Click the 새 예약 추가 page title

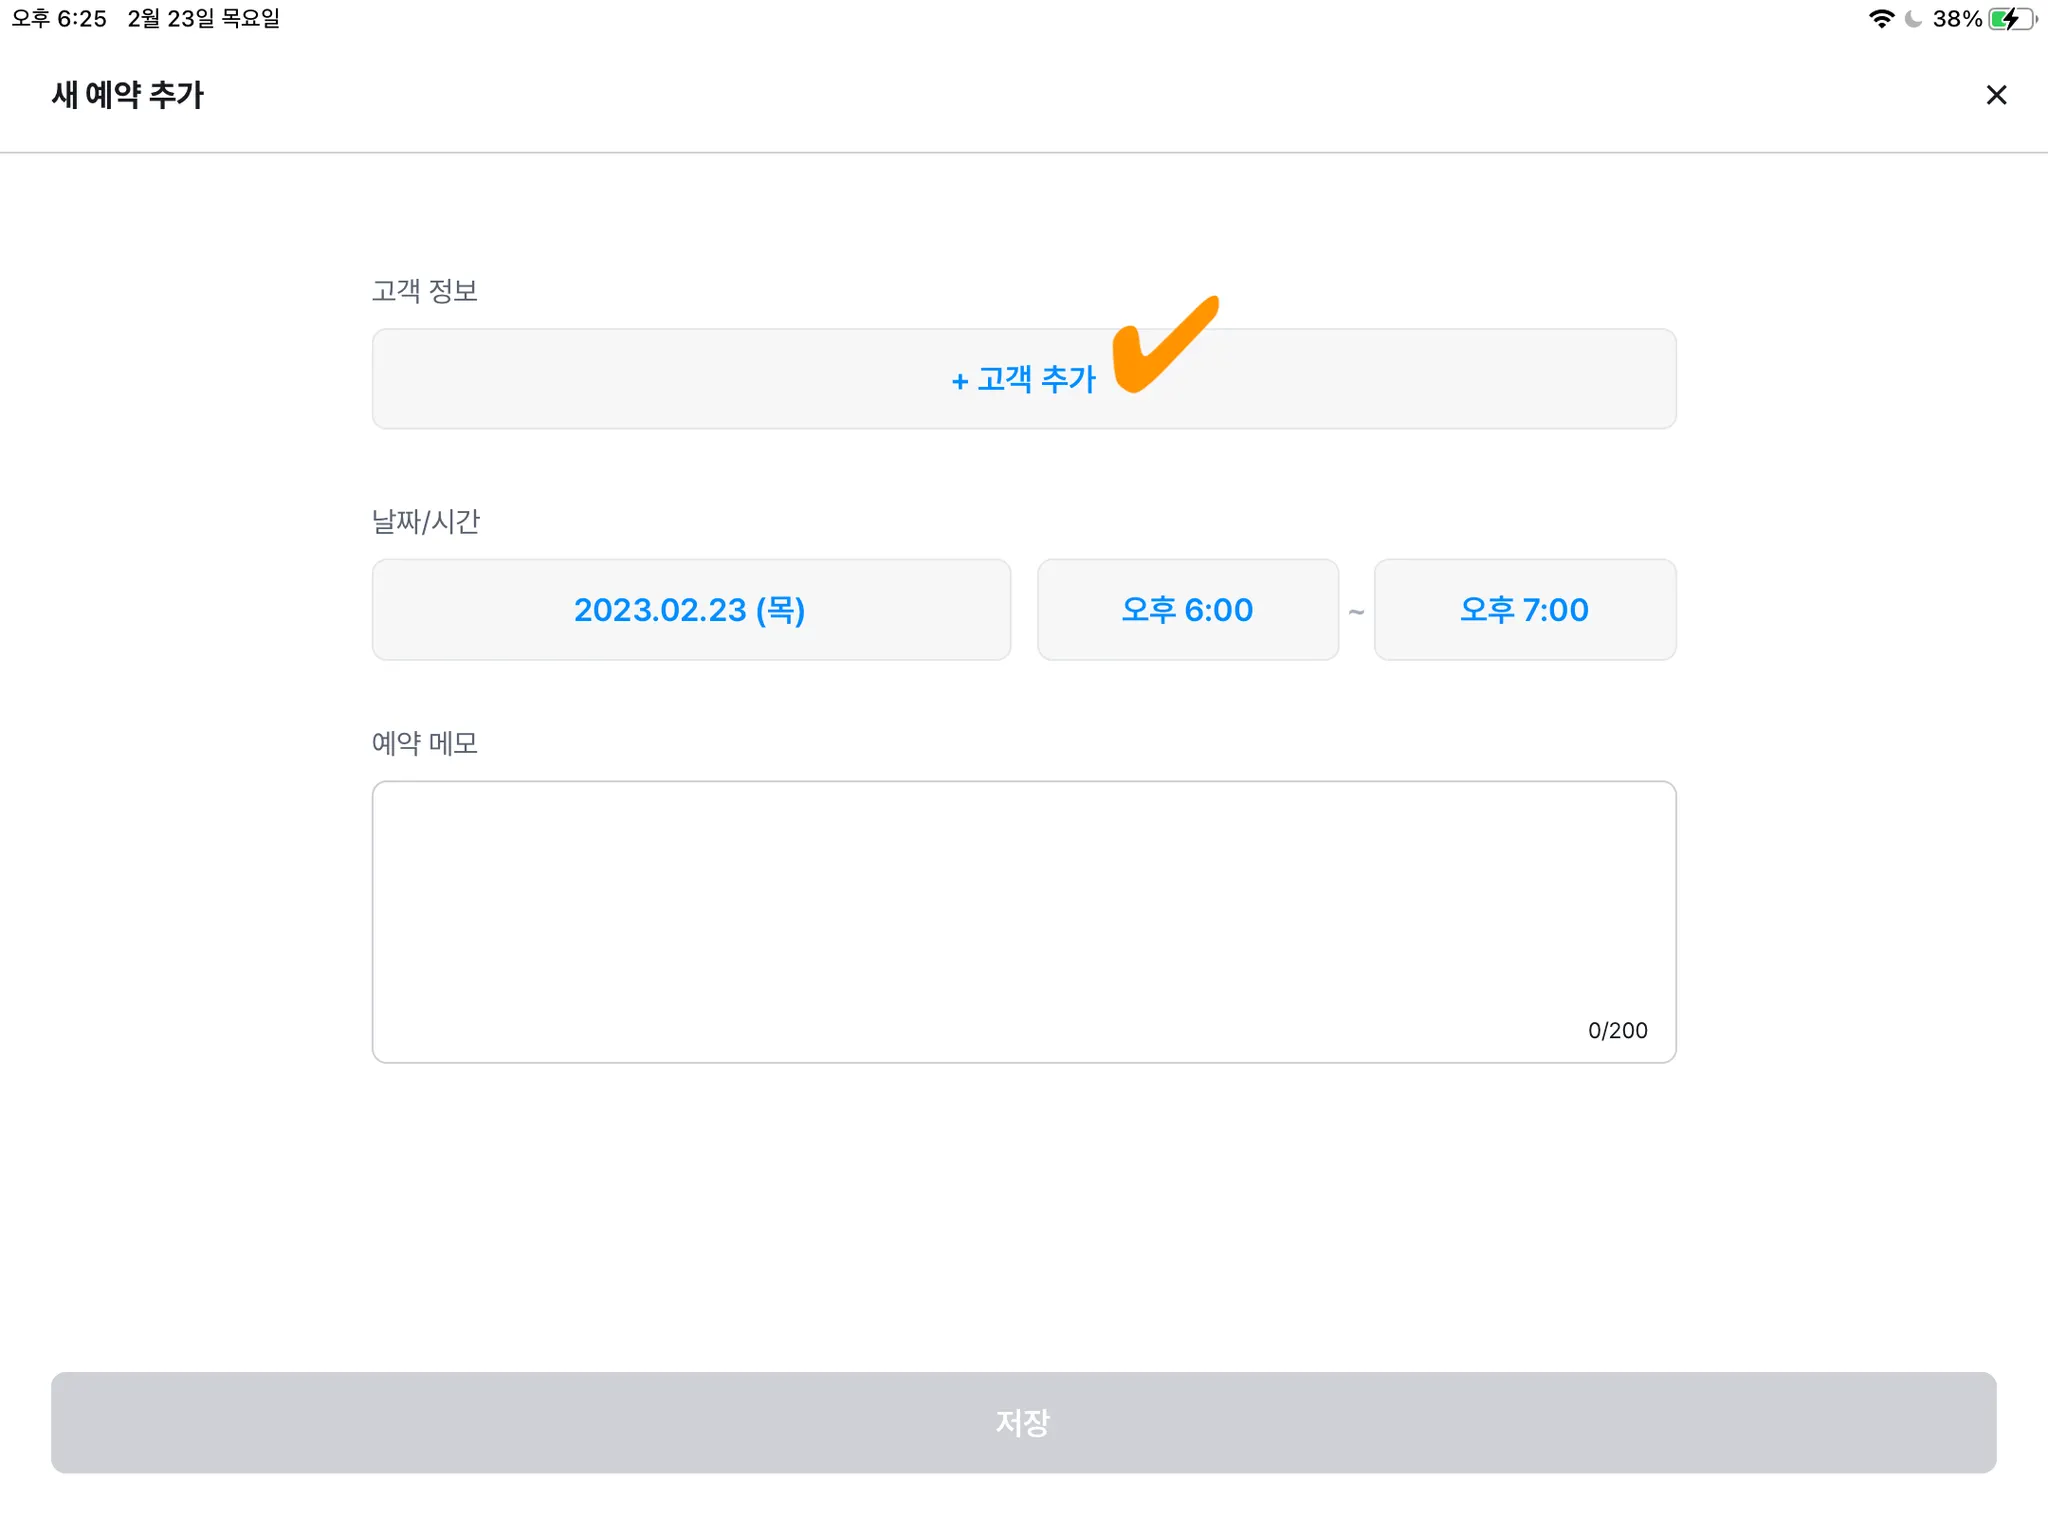(x=128, y=95)
